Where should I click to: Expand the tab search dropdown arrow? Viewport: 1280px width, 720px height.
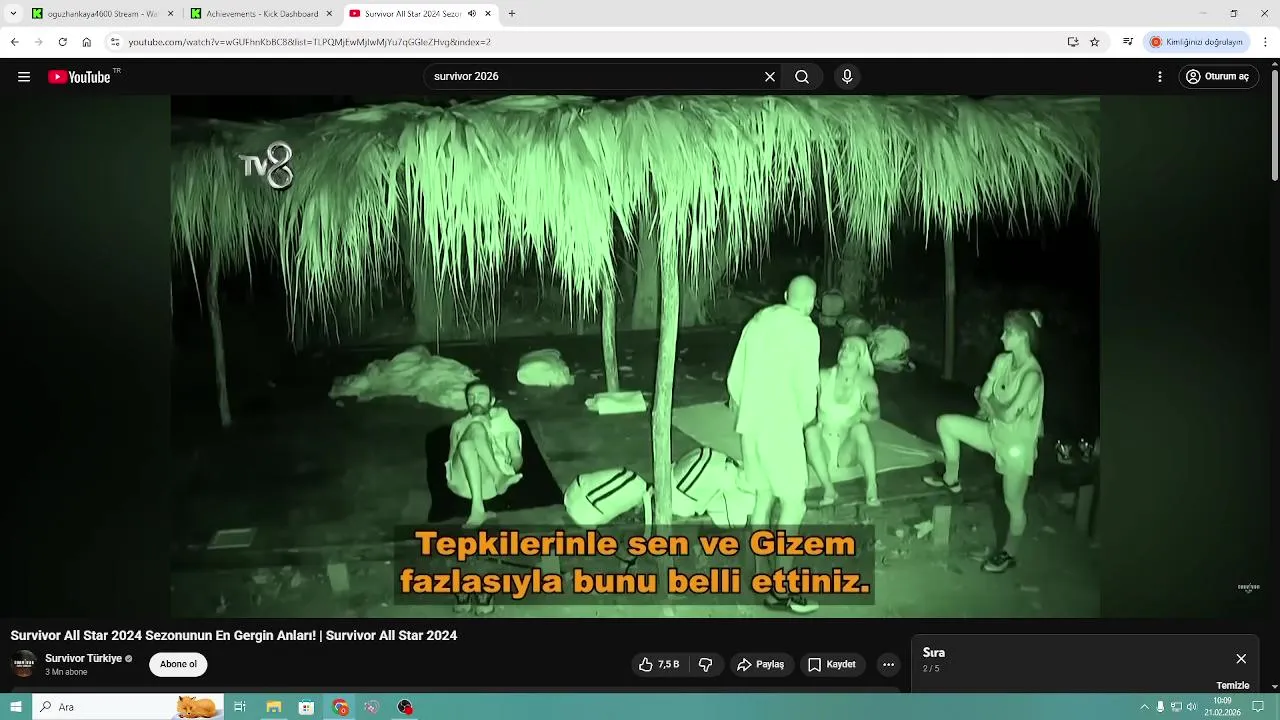pos(13,14)
